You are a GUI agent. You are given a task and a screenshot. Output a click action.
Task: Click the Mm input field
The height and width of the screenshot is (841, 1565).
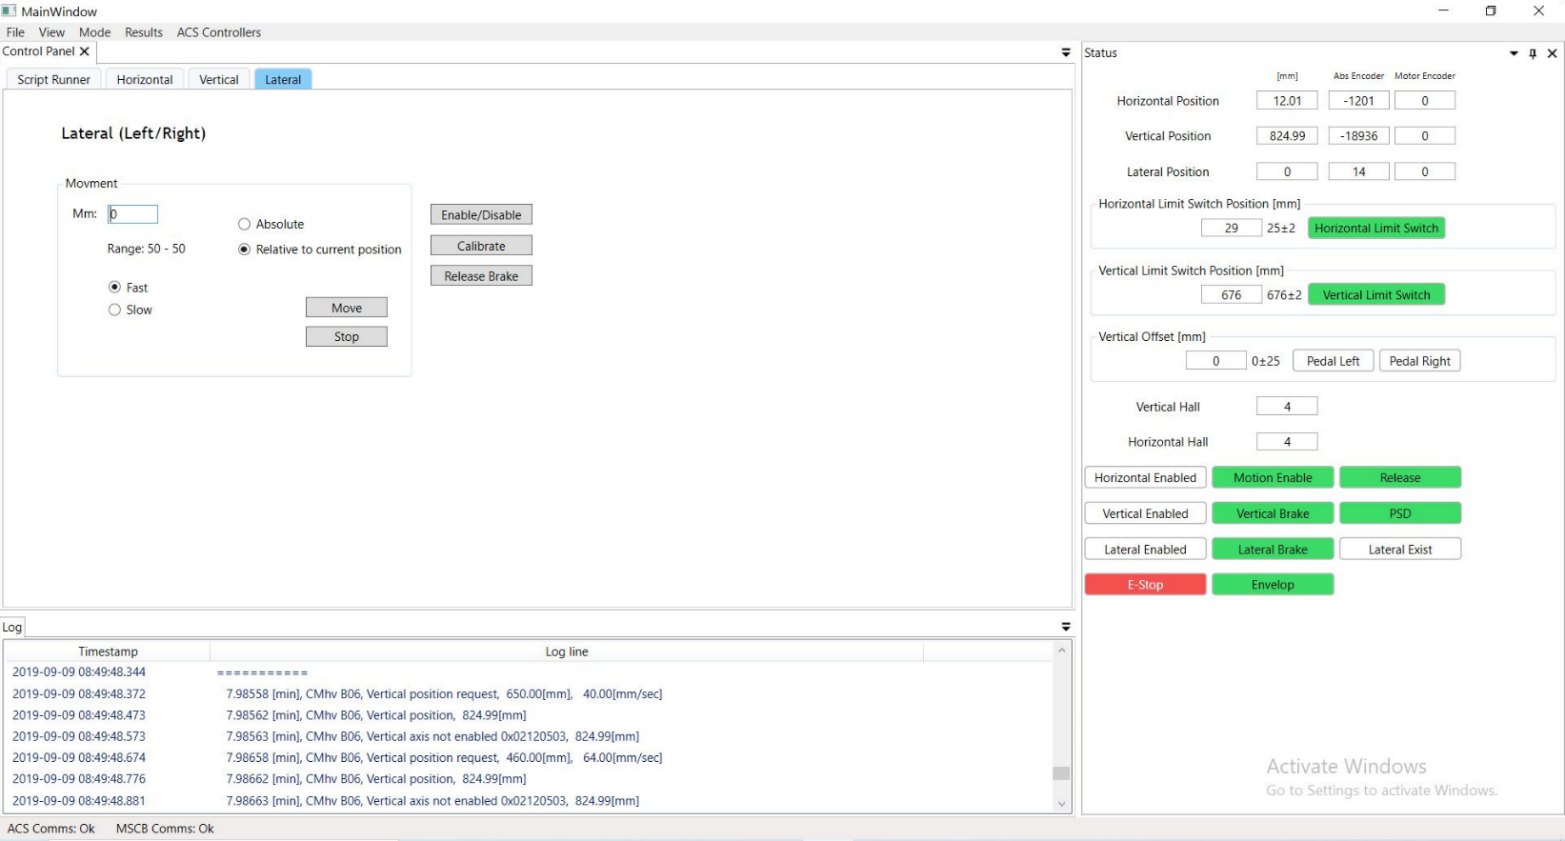tap(133, 214)
